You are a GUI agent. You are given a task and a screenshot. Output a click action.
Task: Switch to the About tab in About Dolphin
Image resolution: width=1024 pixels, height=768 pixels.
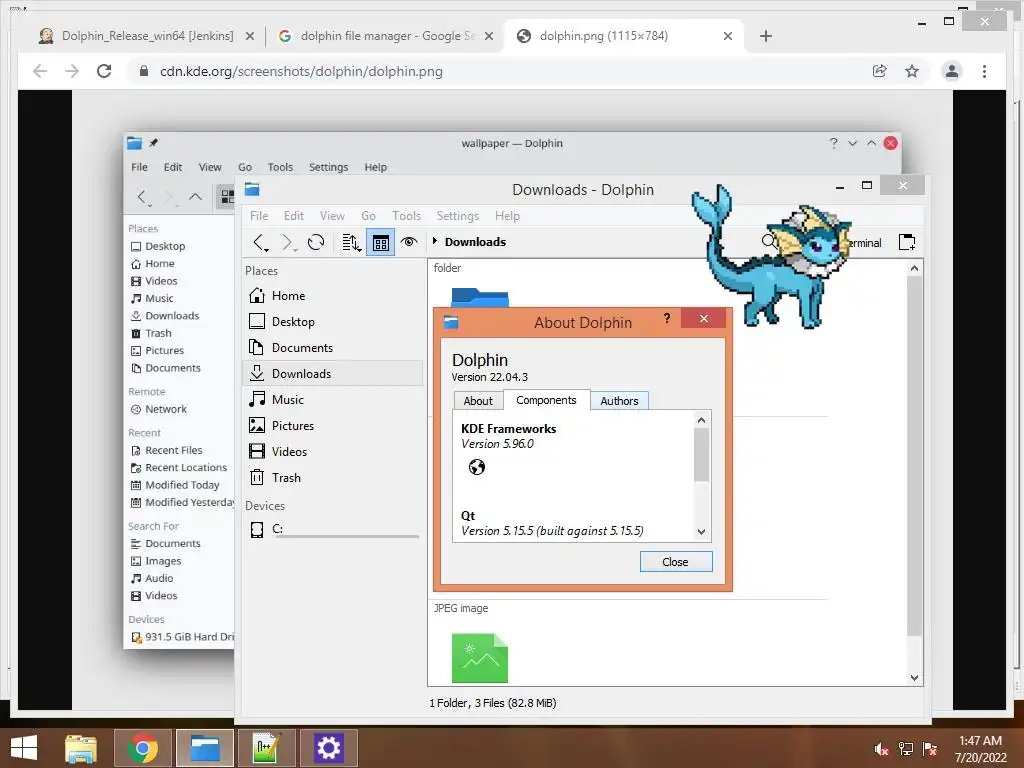[478, 401]
